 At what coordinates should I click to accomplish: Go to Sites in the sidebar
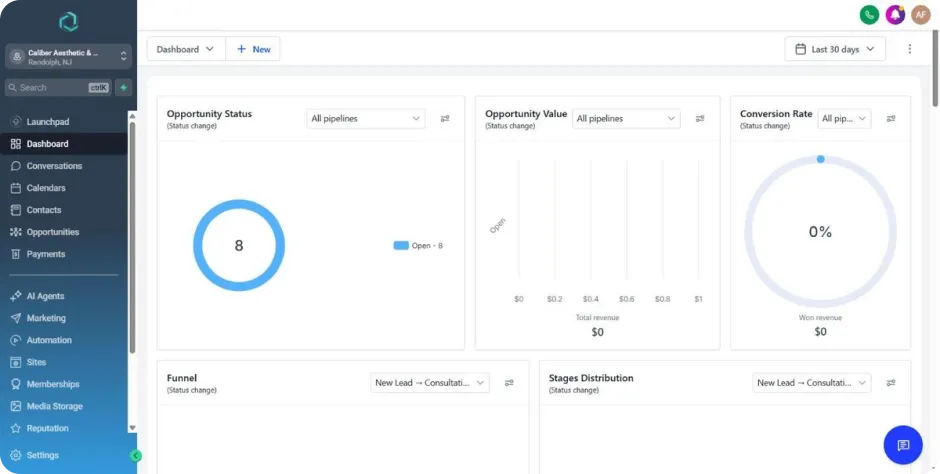(65, 362)
